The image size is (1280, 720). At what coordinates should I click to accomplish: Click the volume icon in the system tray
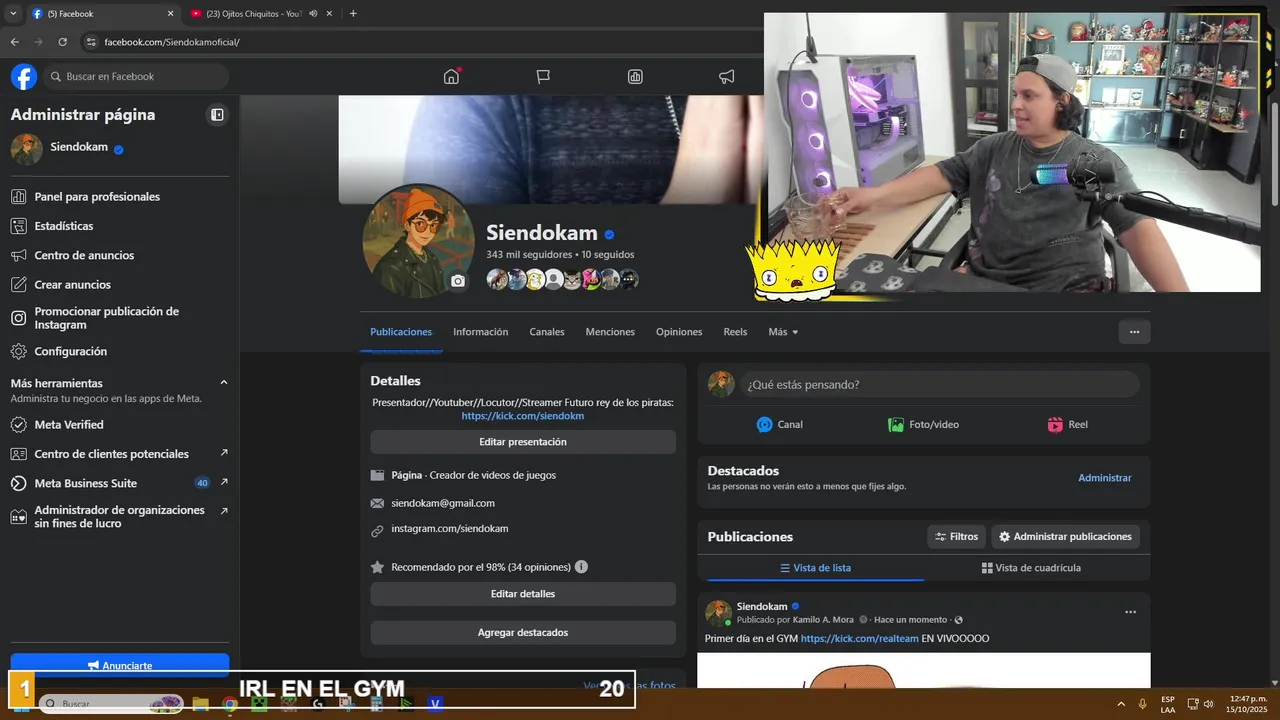[x=1209, y=704]
